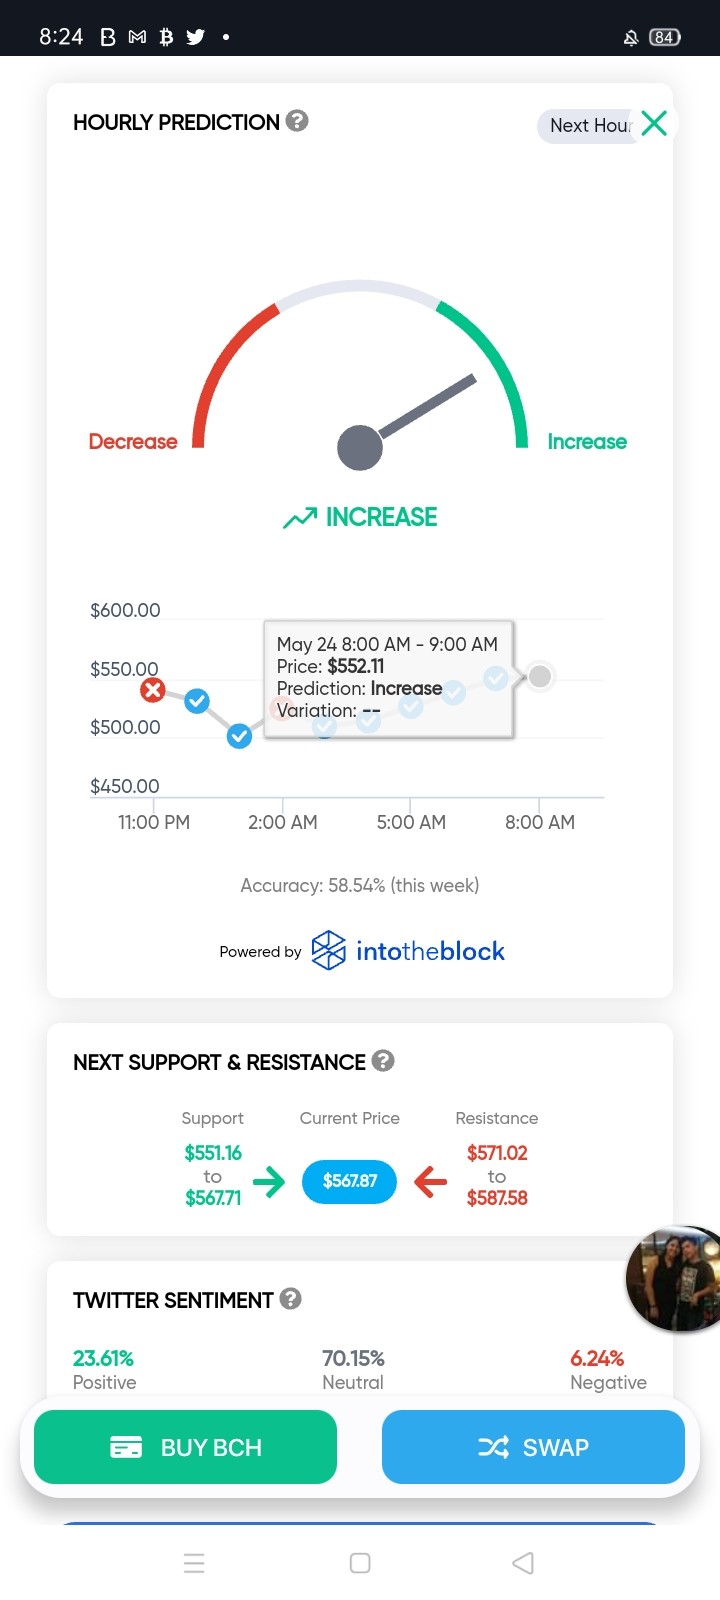
Task: Tap the gauge needle hub
Action: [x=360, y=447]
